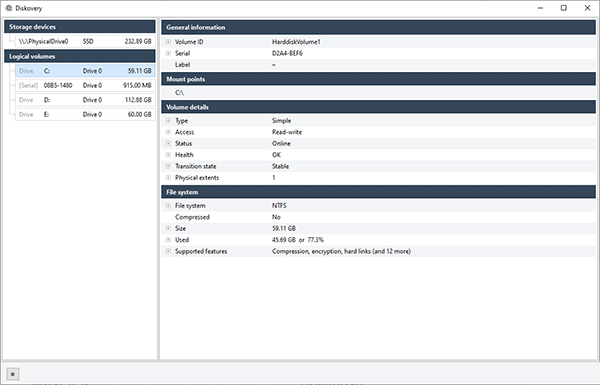Select logical volume Drive E:
Screen dimensions: 600x385
(x=85, y=114)
